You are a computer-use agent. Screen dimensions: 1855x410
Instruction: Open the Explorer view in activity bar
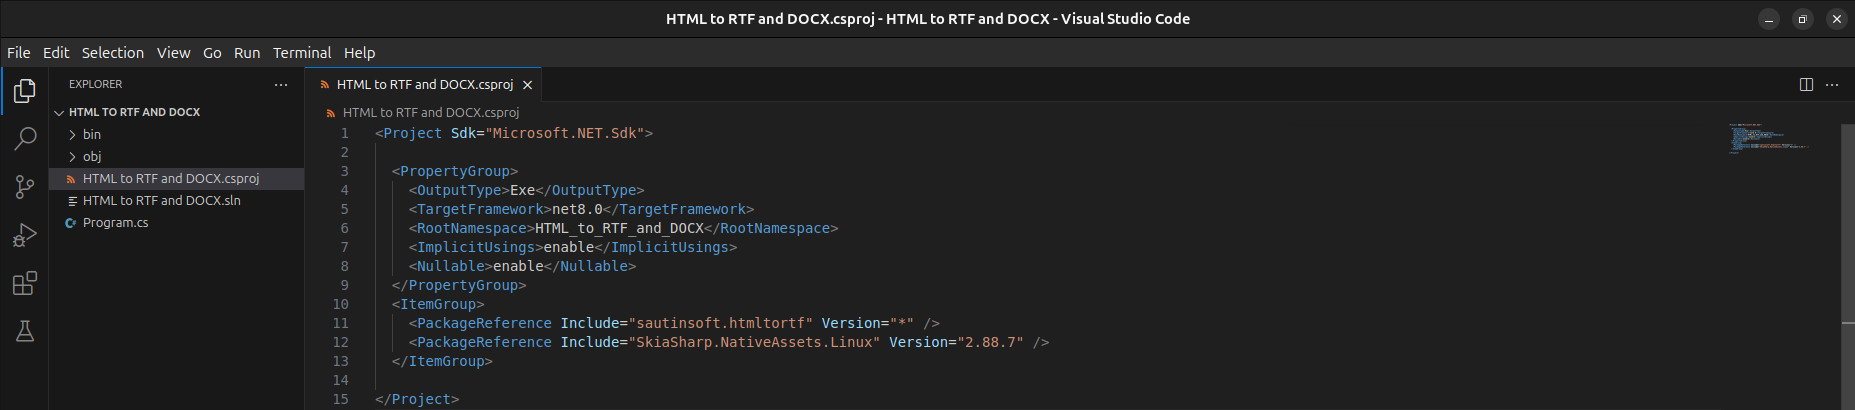[x=25, y=91]
